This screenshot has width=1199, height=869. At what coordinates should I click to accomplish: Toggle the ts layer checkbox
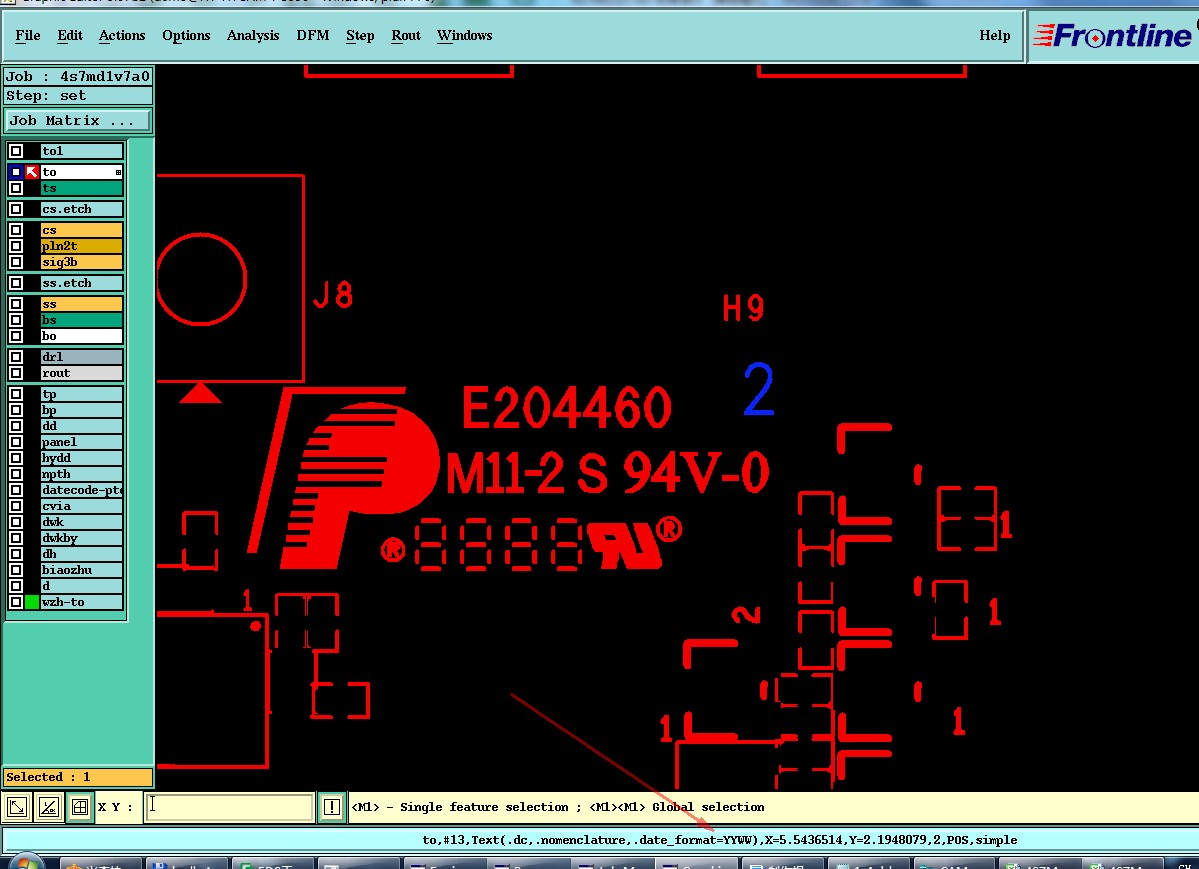pyautogui.click(x=16, y=188)
